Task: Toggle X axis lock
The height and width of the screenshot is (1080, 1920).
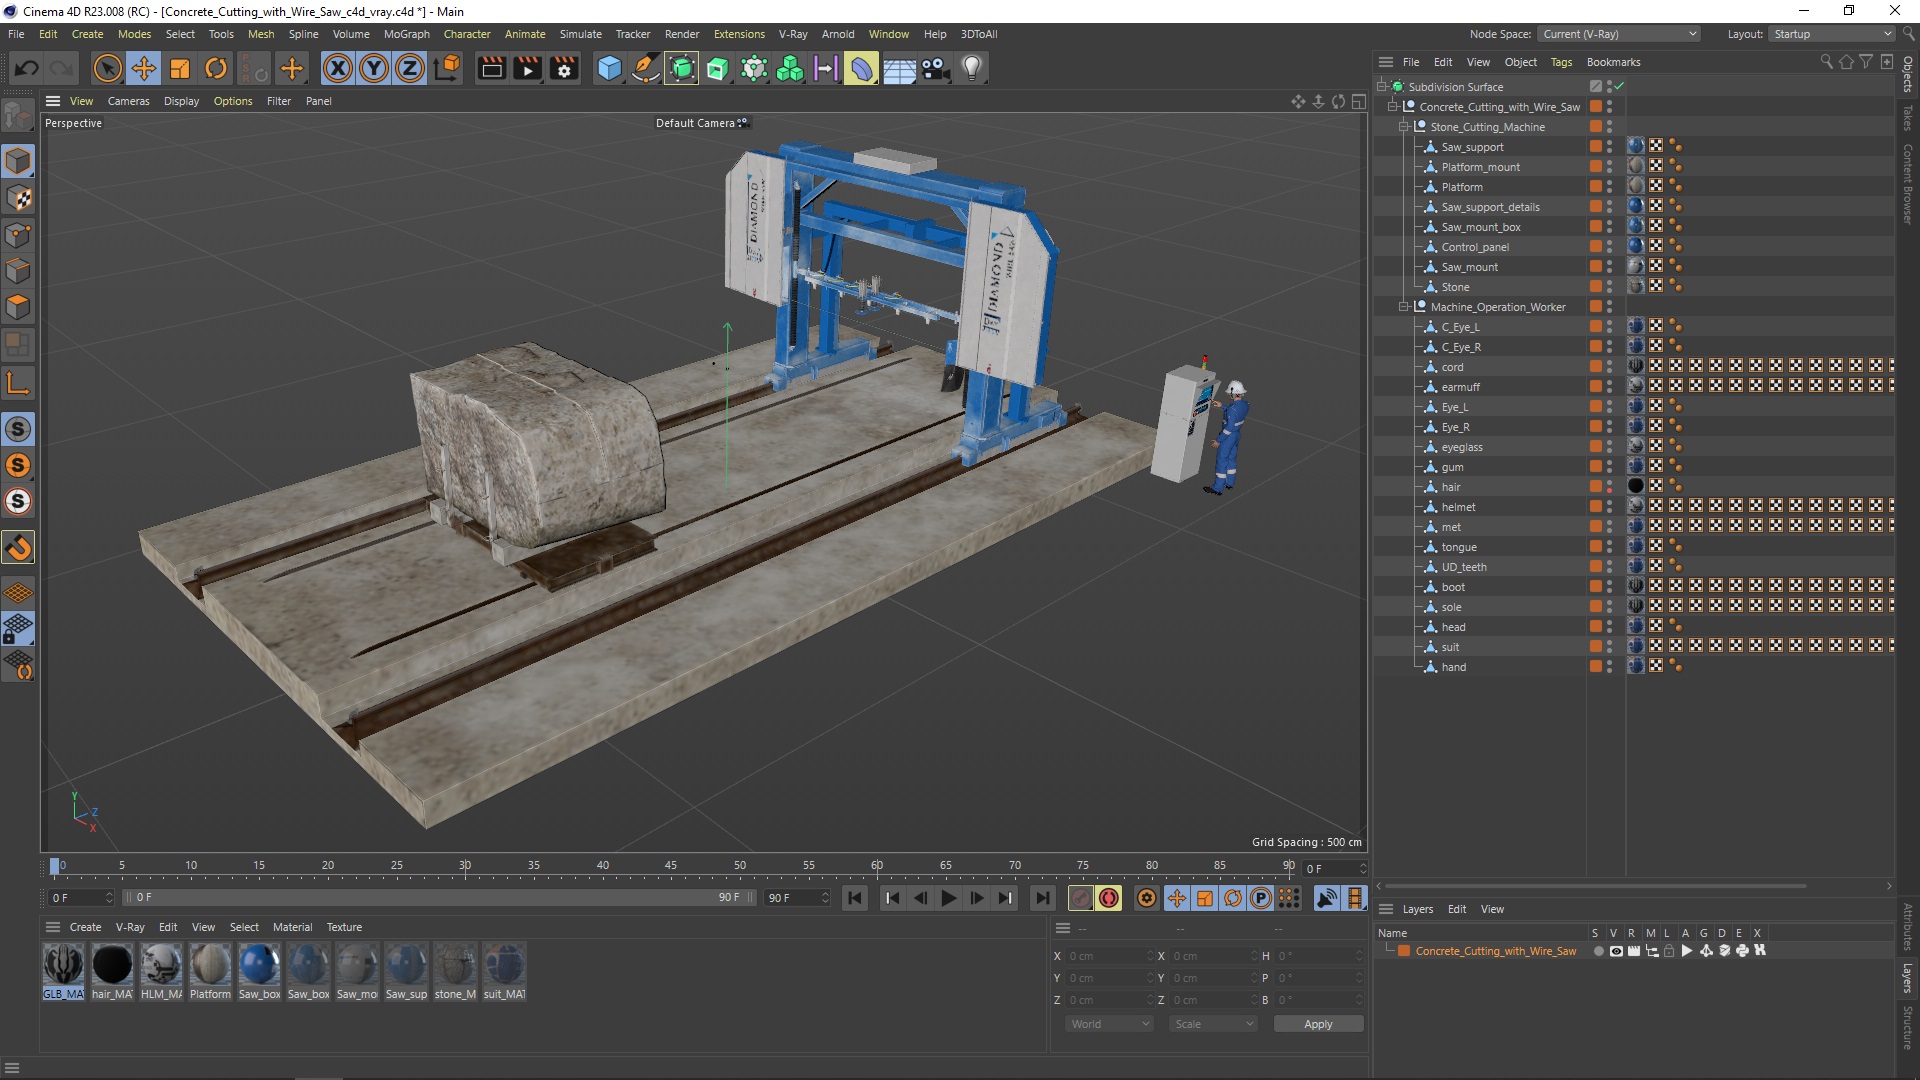Action: pos(338,68)
